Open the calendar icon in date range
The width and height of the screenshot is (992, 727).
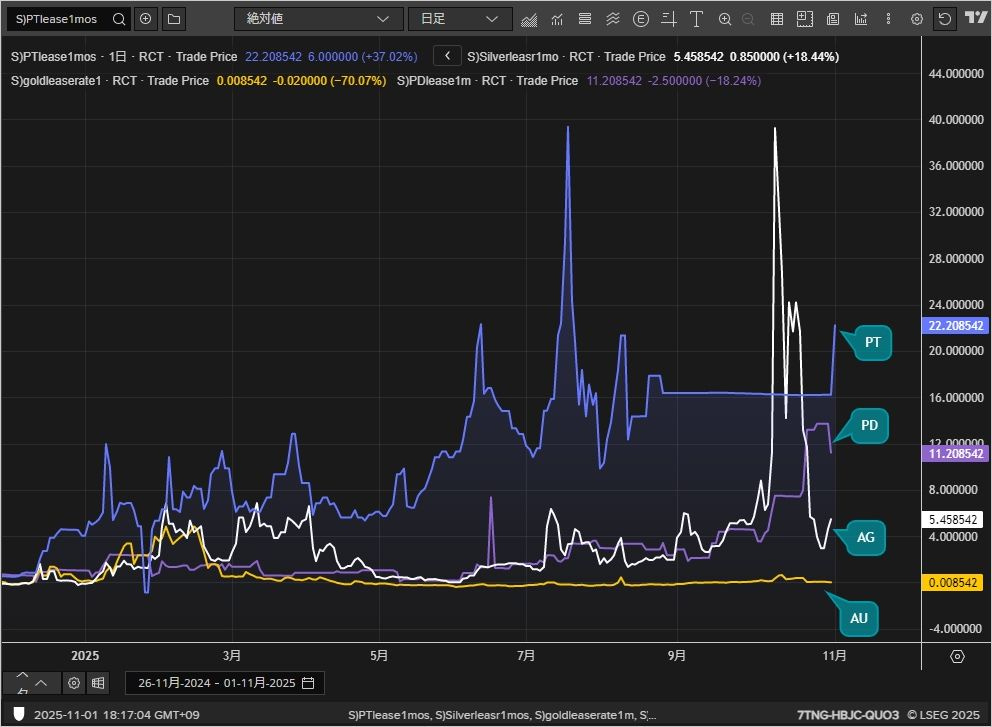tap(308, 683)
